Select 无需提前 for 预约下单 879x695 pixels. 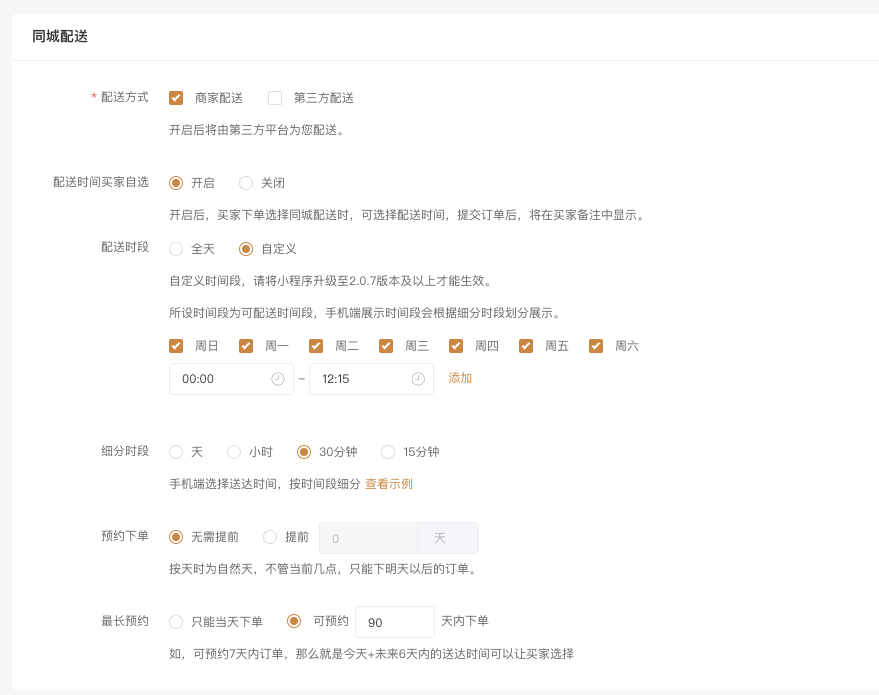coord(176,537)
